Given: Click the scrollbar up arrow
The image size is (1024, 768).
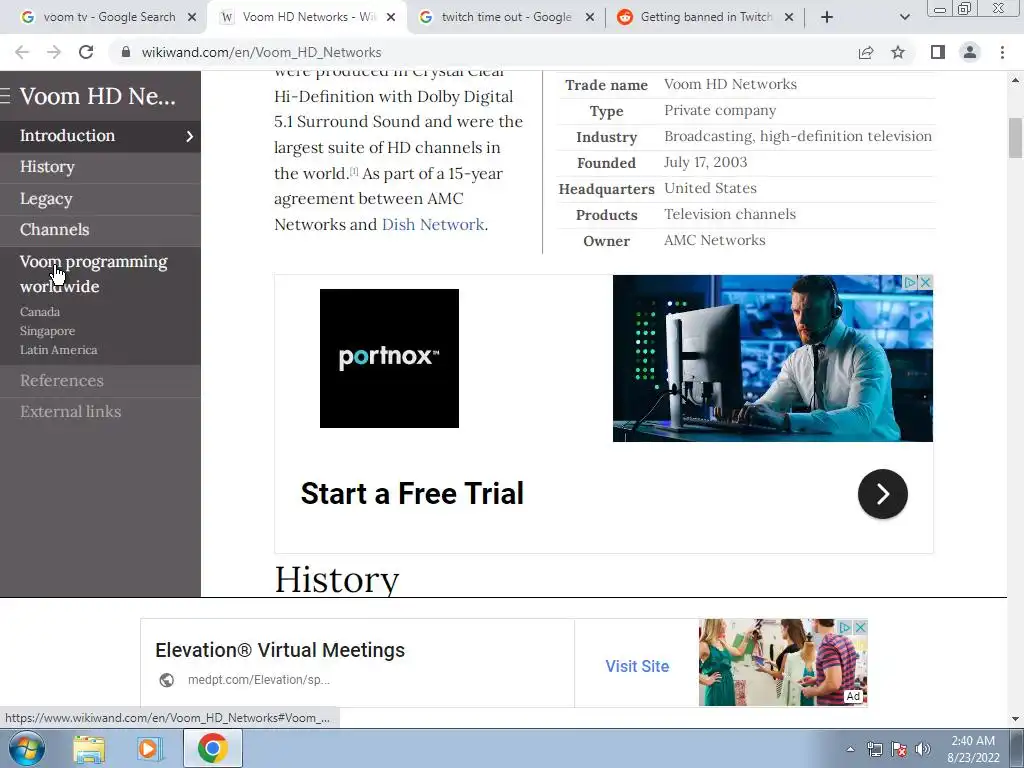Looking at the screenshot, I should [1016, 80].
